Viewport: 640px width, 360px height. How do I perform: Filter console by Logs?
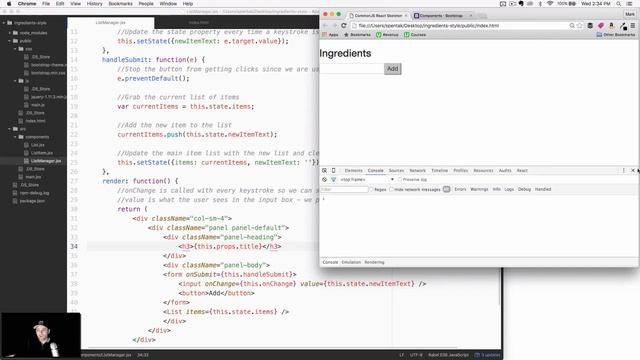[509, 189]
